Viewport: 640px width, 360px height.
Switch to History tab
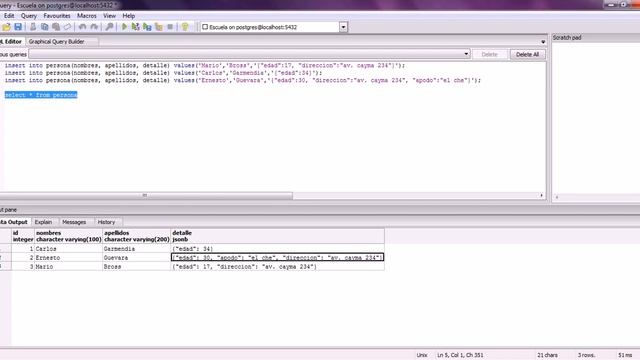pos(106,222)
